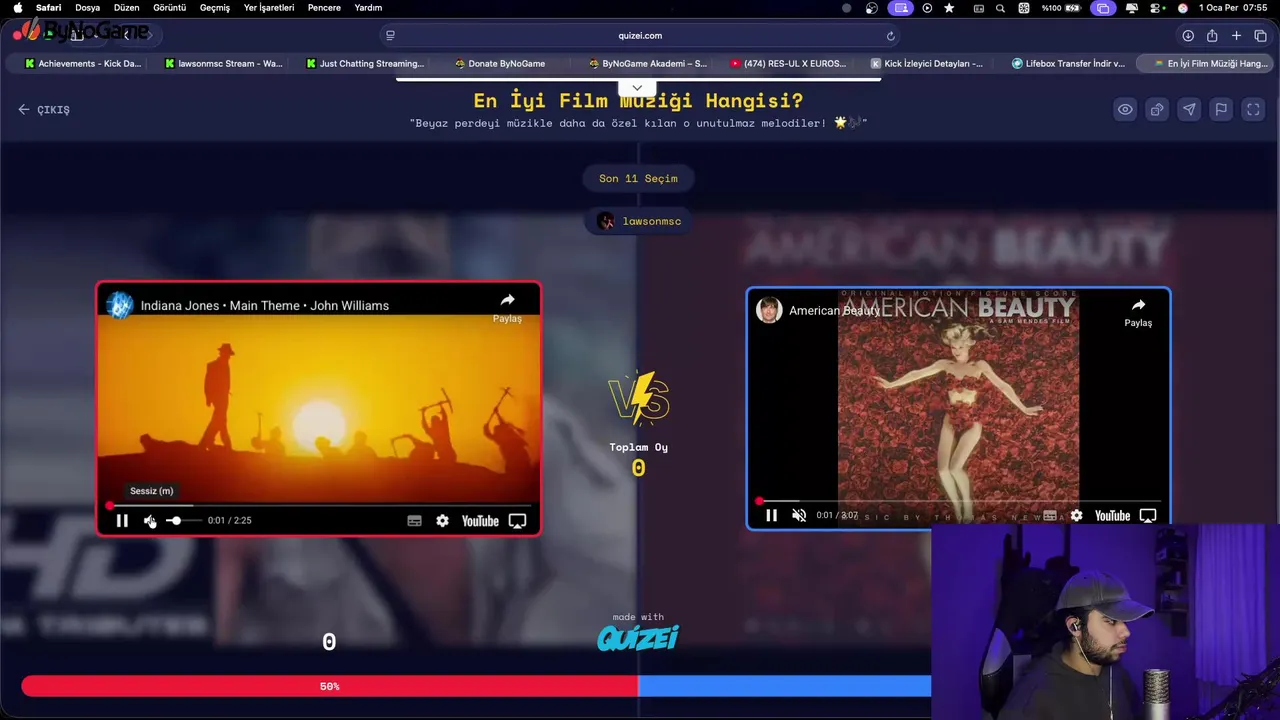Viewport: 1280px width, 720px height.
Task: Open the Dosya menu
Action: [x=87, y=8]
